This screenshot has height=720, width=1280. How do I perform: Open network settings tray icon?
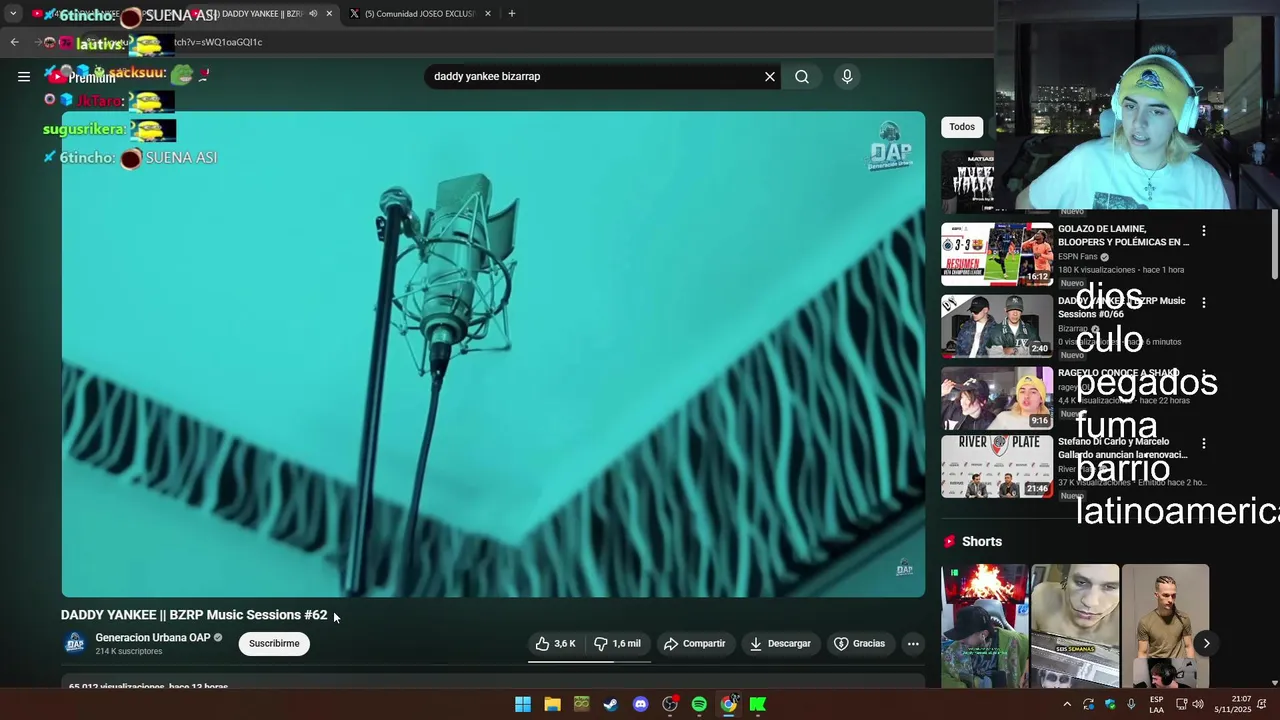[1181, 705]
